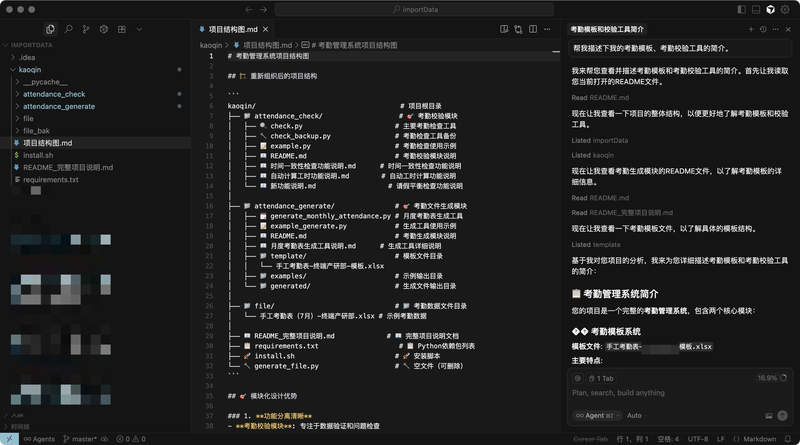Open the notifications bell icon
The width and height of the screenshot is (800, 445).
[x=788, y=439]
